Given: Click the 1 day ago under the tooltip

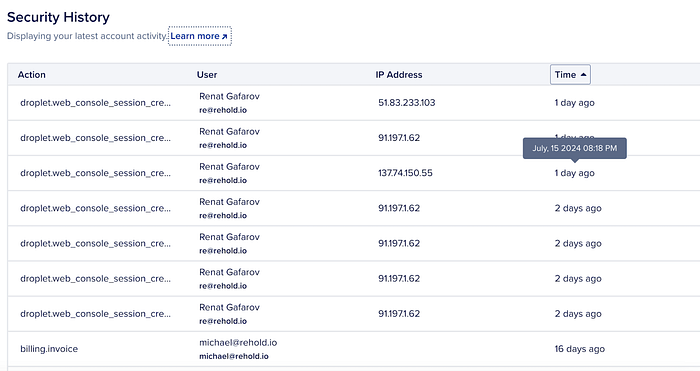Looking at the screenshot, I should coord(575,173).
